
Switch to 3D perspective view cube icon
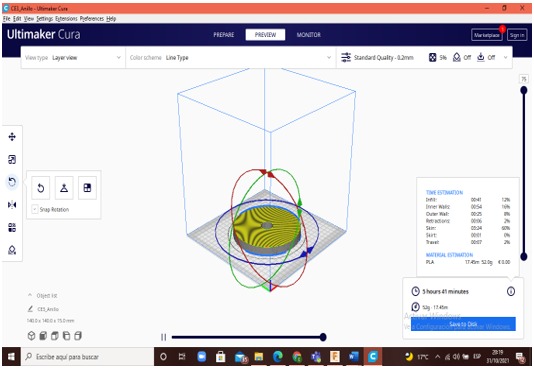click(31, 336)
